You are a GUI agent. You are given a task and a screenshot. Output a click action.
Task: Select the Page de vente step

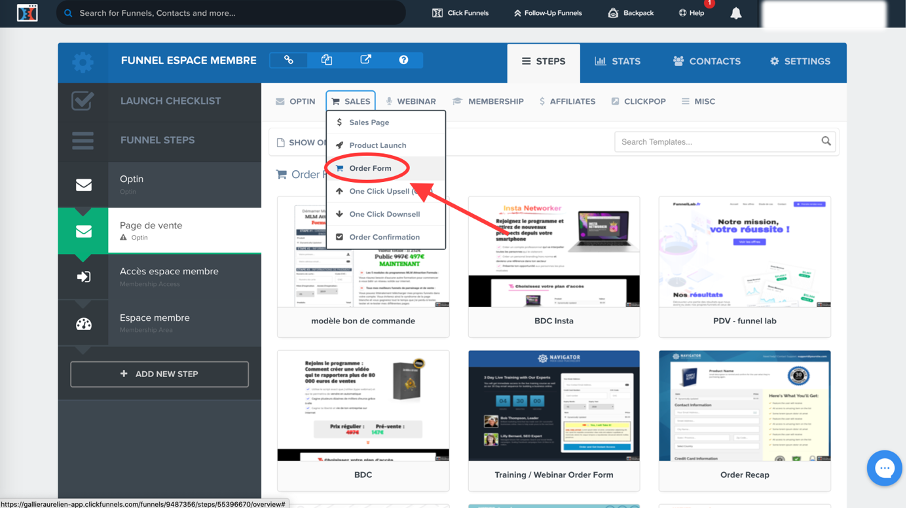(159, 231)
